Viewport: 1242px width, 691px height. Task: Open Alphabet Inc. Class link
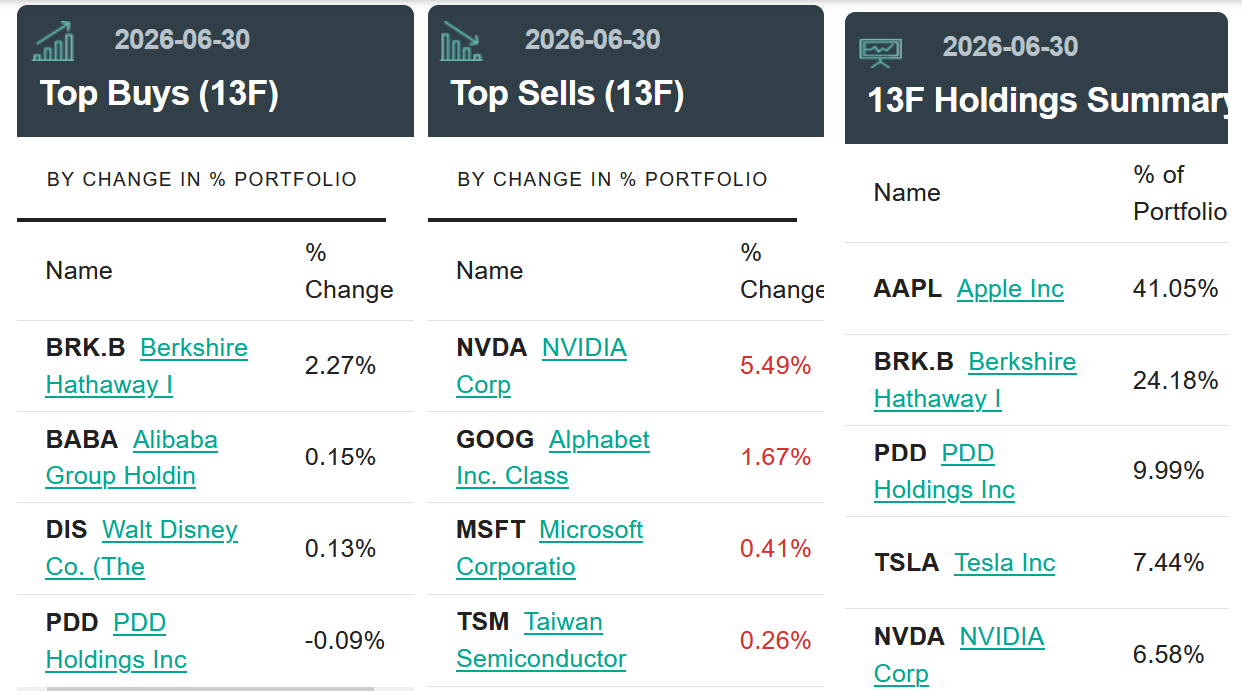(x=553, y=457)
